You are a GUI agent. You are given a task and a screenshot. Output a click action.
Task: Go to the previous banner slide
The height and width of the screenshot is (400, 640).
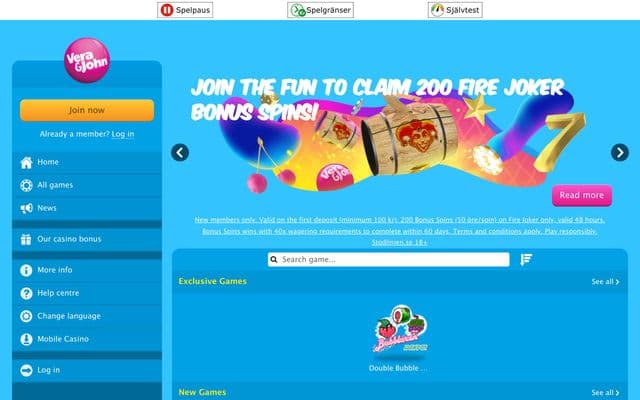click(180, 153)
